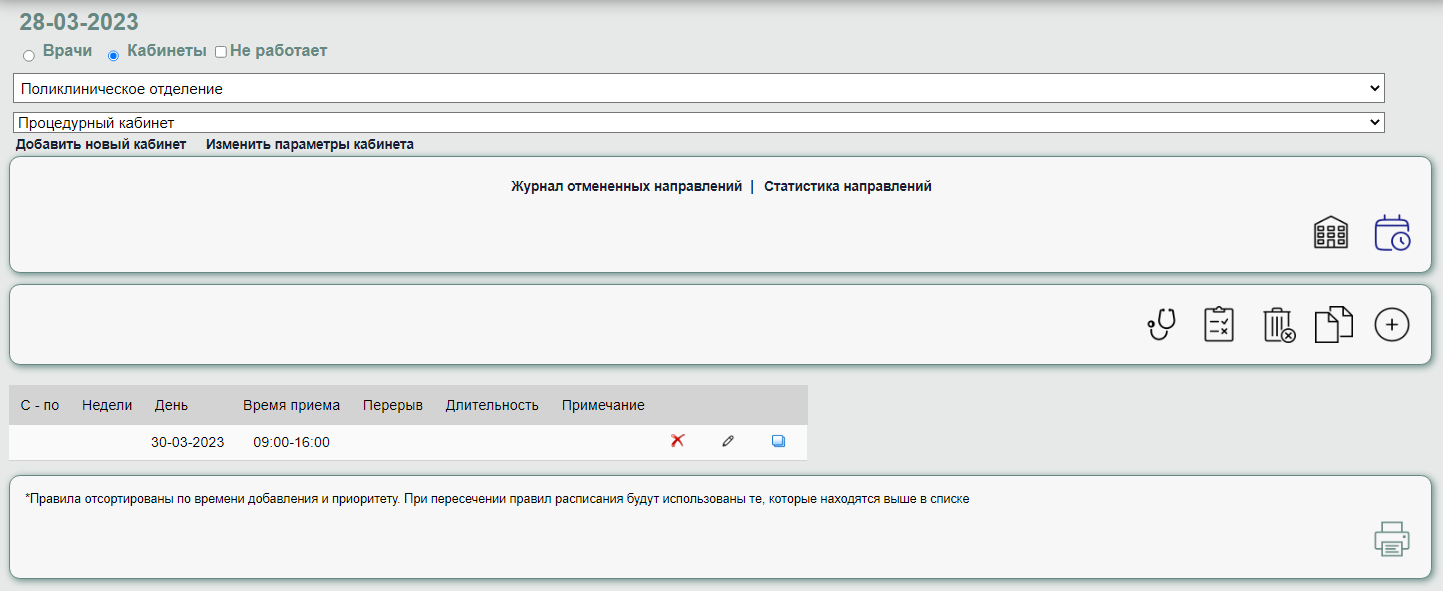Screen dimensions: 1443x591
Task: Click the printer icon
Action: tap(1391, 538)
